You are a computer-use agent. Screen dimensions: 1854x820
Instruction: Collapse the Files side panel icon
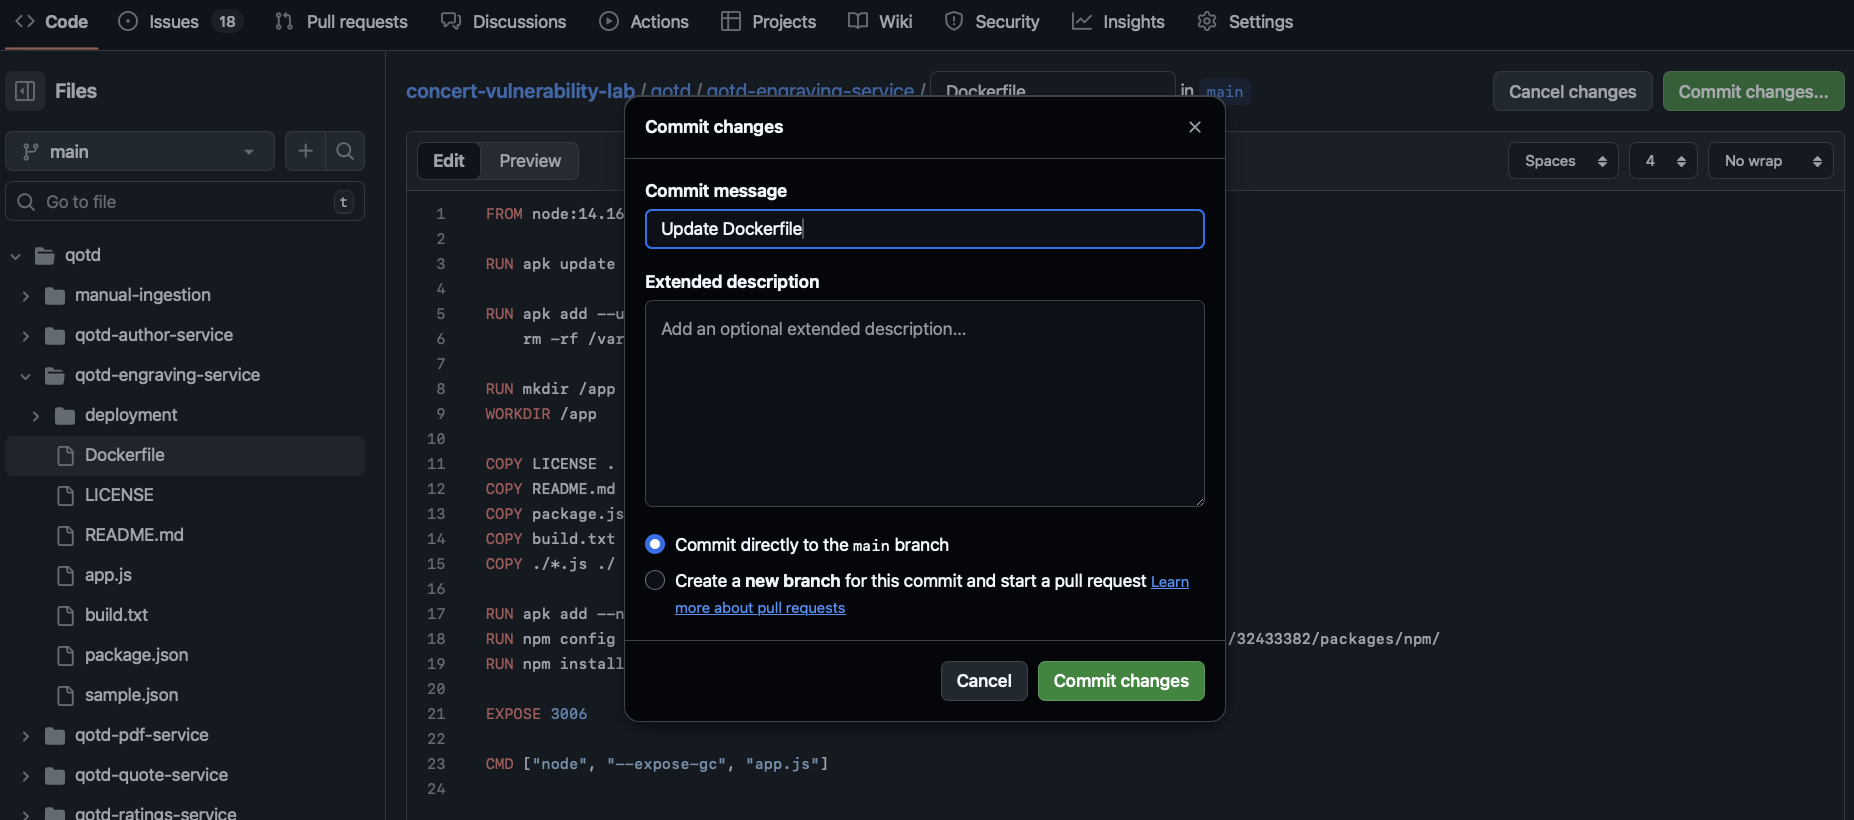click(25, 91)
